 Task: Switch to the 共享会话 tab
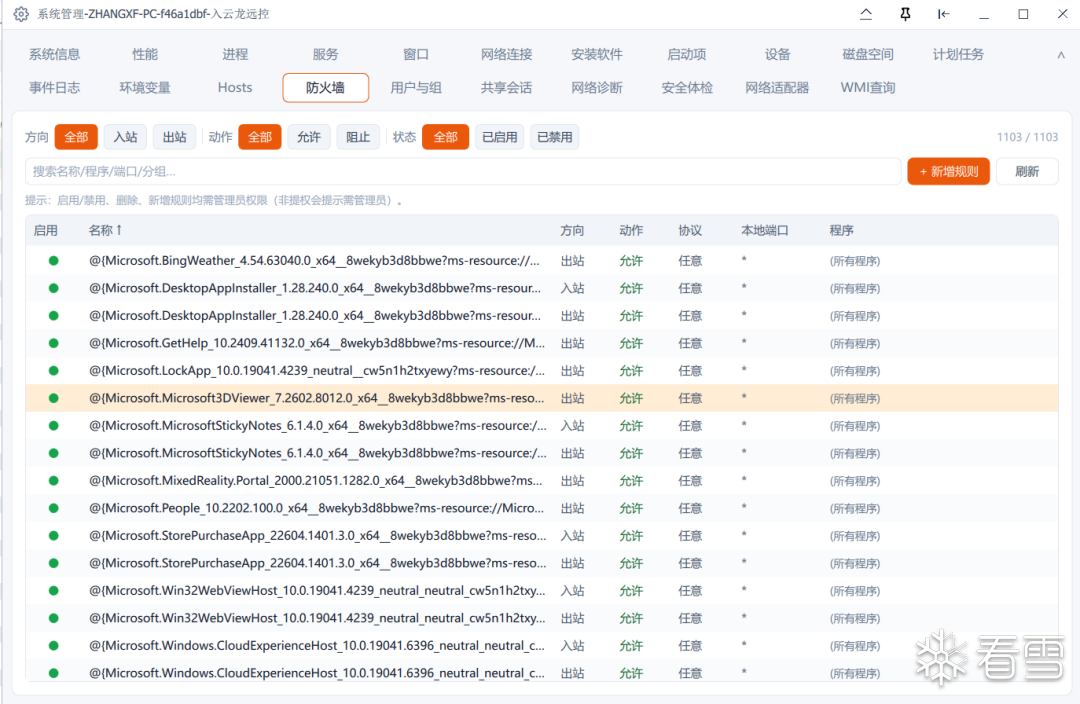(x=506, y=87)
